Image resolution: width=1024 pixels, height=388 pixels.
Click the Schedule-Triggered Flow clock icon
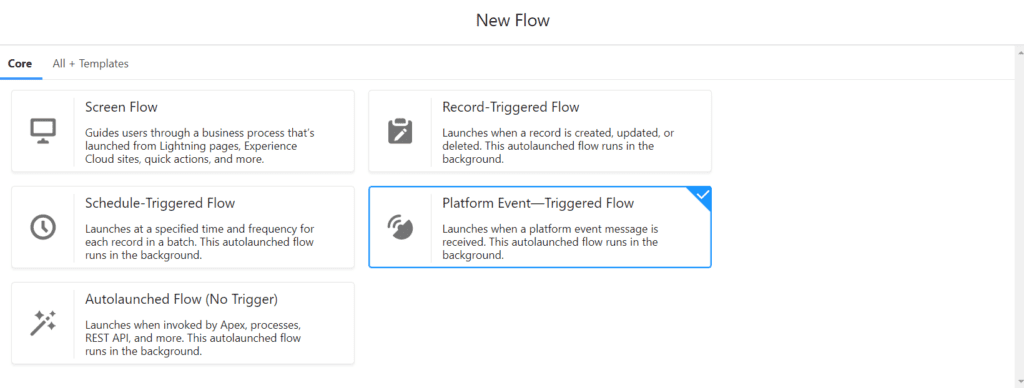43,227
